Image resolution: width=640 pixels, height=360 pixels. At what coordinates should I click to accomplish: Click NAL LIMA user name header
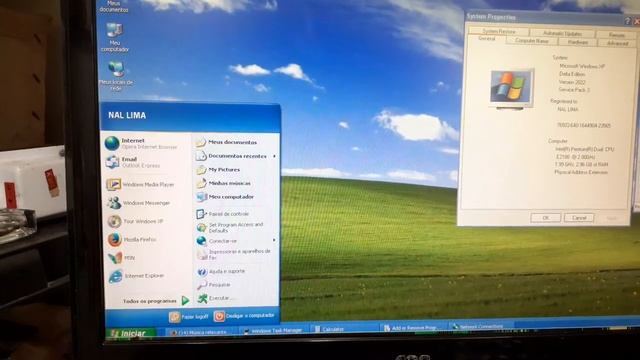(x=127, y=116)
